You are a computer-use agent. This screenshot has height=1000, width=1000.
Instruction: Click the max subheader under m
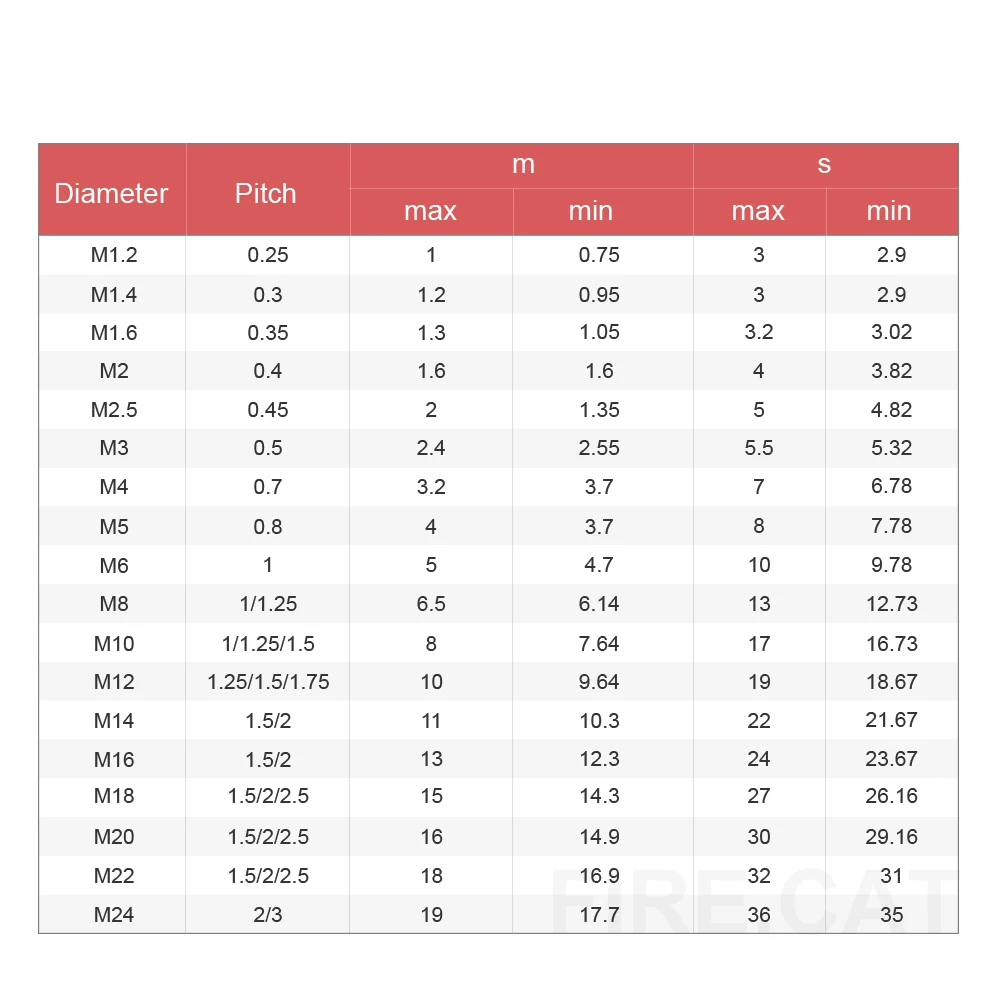[x=430, y=211]
